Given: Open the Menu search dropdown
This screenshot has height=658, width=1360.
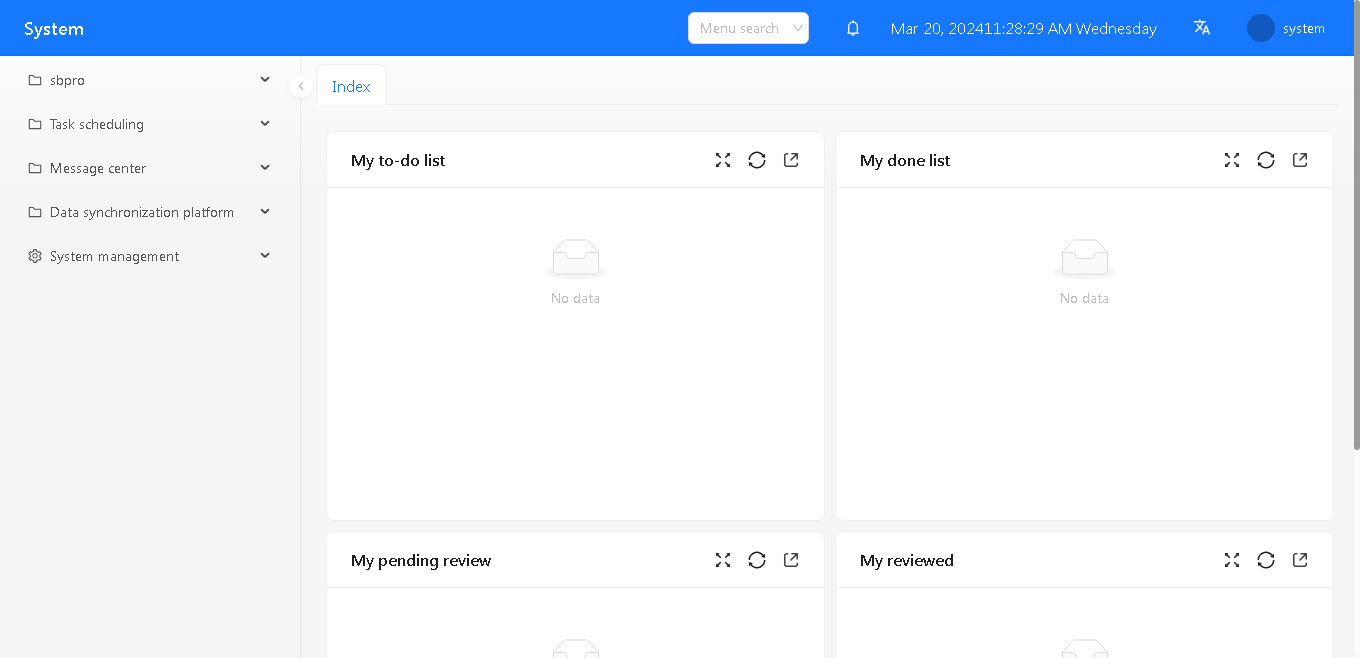Looking at the screenshot, I should coord(748,28).
